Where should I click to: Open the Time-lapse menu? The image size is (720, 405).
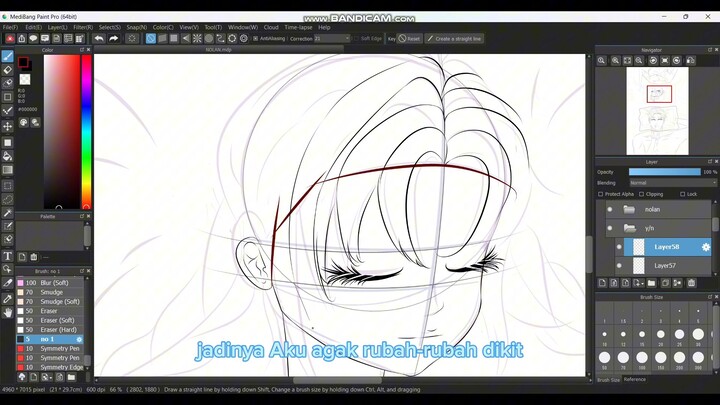pos(298,28)
